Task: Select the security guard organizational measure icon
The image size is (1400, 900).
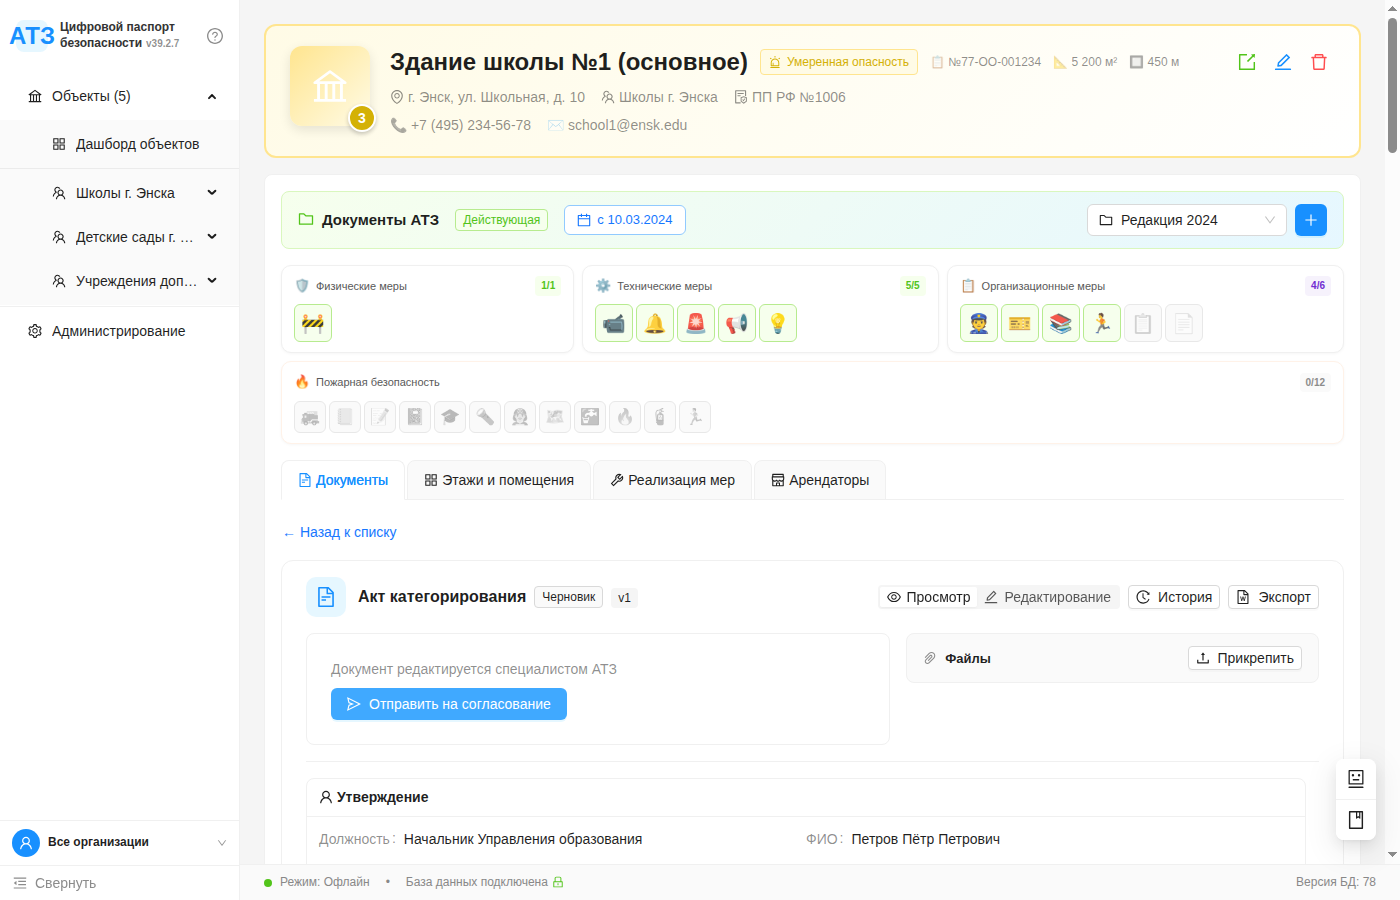Action: tap(978, 322)
